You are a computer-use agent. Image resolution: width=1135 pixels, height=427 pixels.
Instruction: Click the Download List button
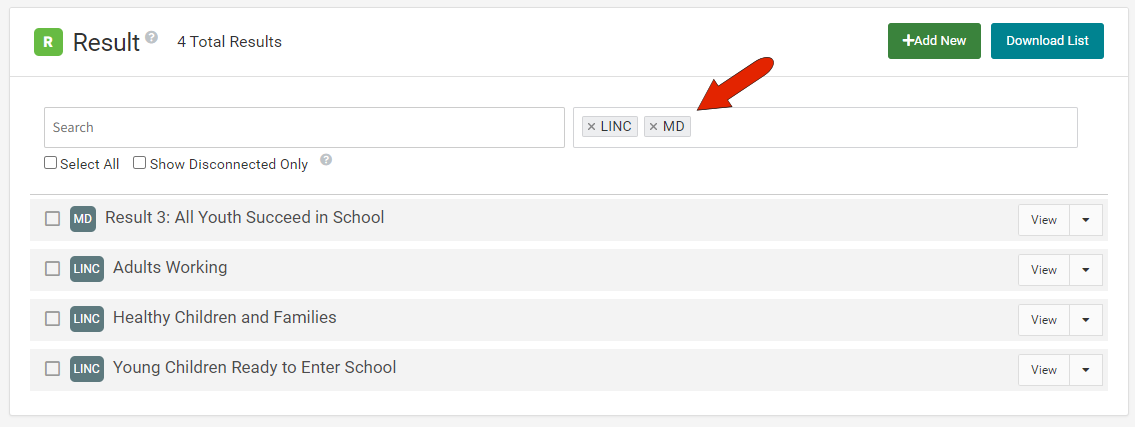pyautogui.click(x=1047, y=41)
